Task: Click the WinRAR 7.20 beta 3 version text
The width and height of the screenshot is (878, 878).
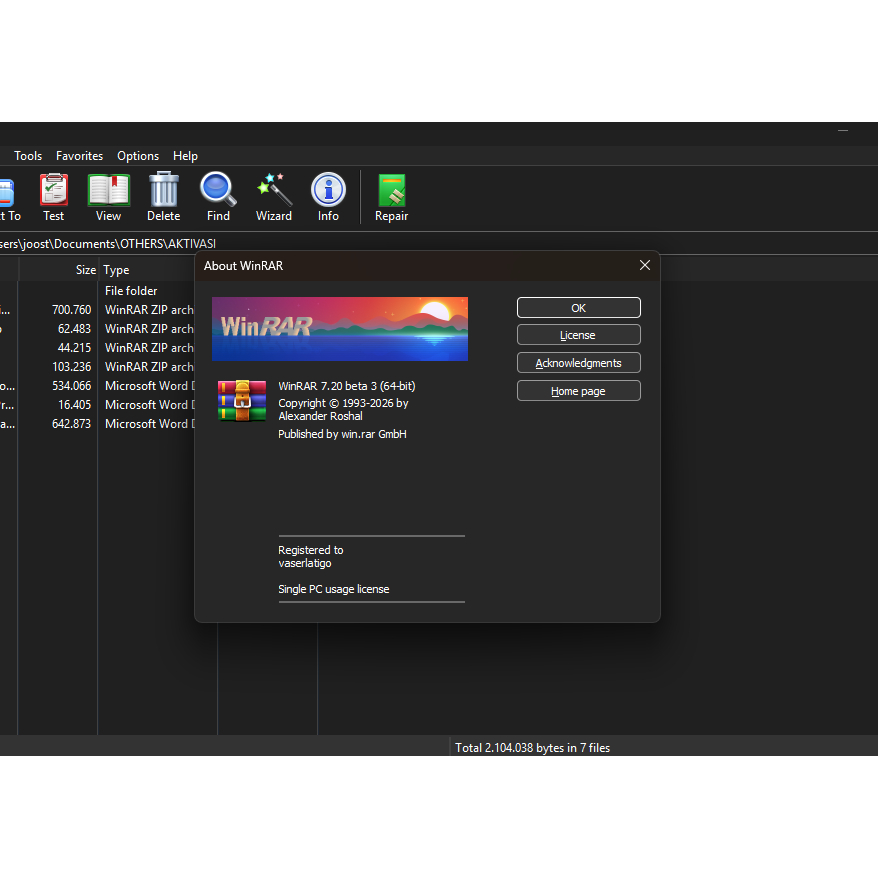Action: (347, 386)
